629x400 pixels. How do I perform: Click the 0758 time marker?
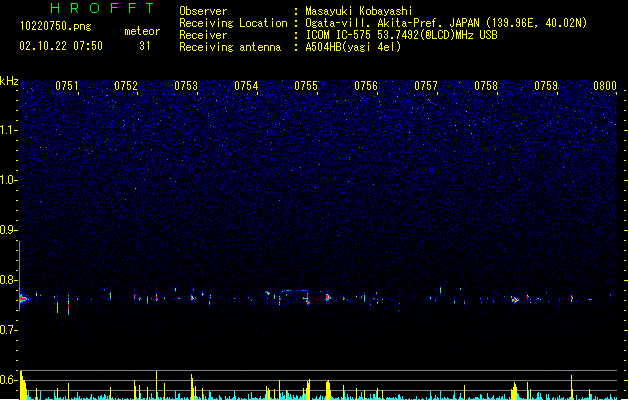(x=486, y=86)
